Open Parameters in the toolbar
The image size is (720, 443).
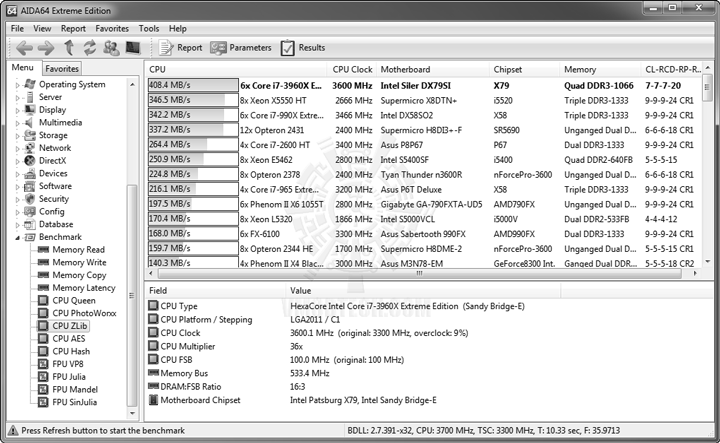(x=241, y=48)
